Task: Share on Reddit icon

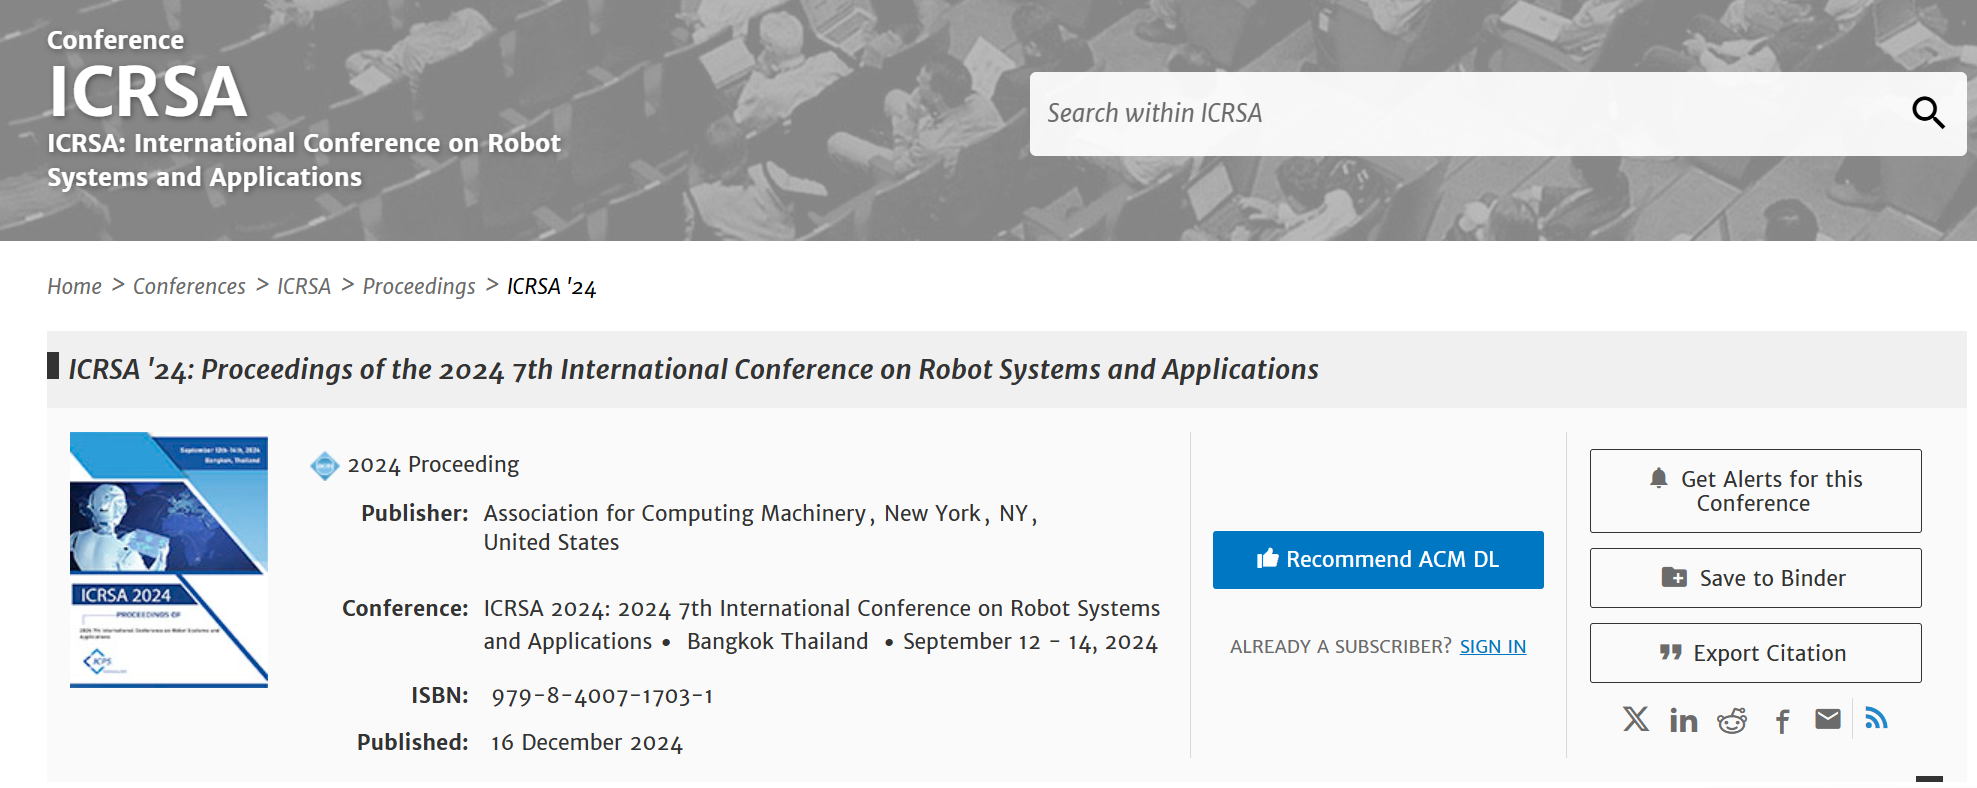Action: tap(1732, 720)
